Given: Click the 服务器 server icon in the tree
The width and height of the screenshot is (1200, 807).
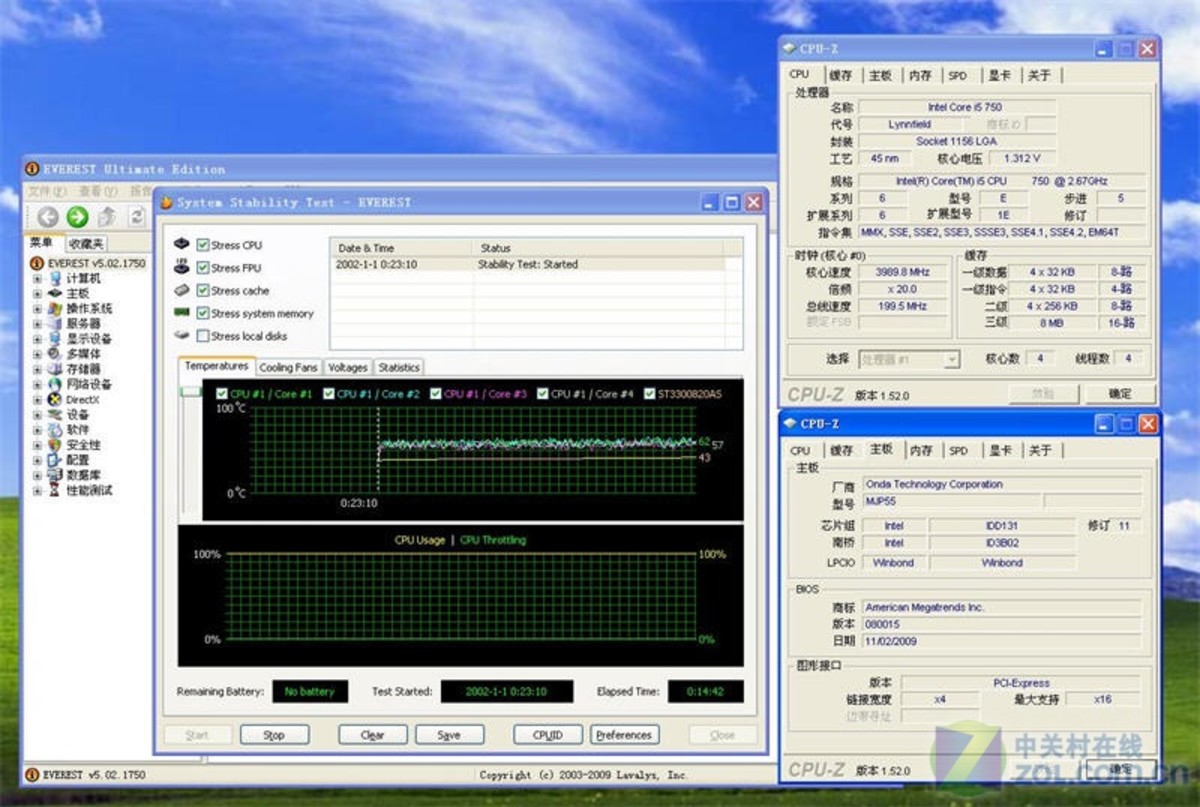Looking at the screenshot, I should (x=56, y=323).
